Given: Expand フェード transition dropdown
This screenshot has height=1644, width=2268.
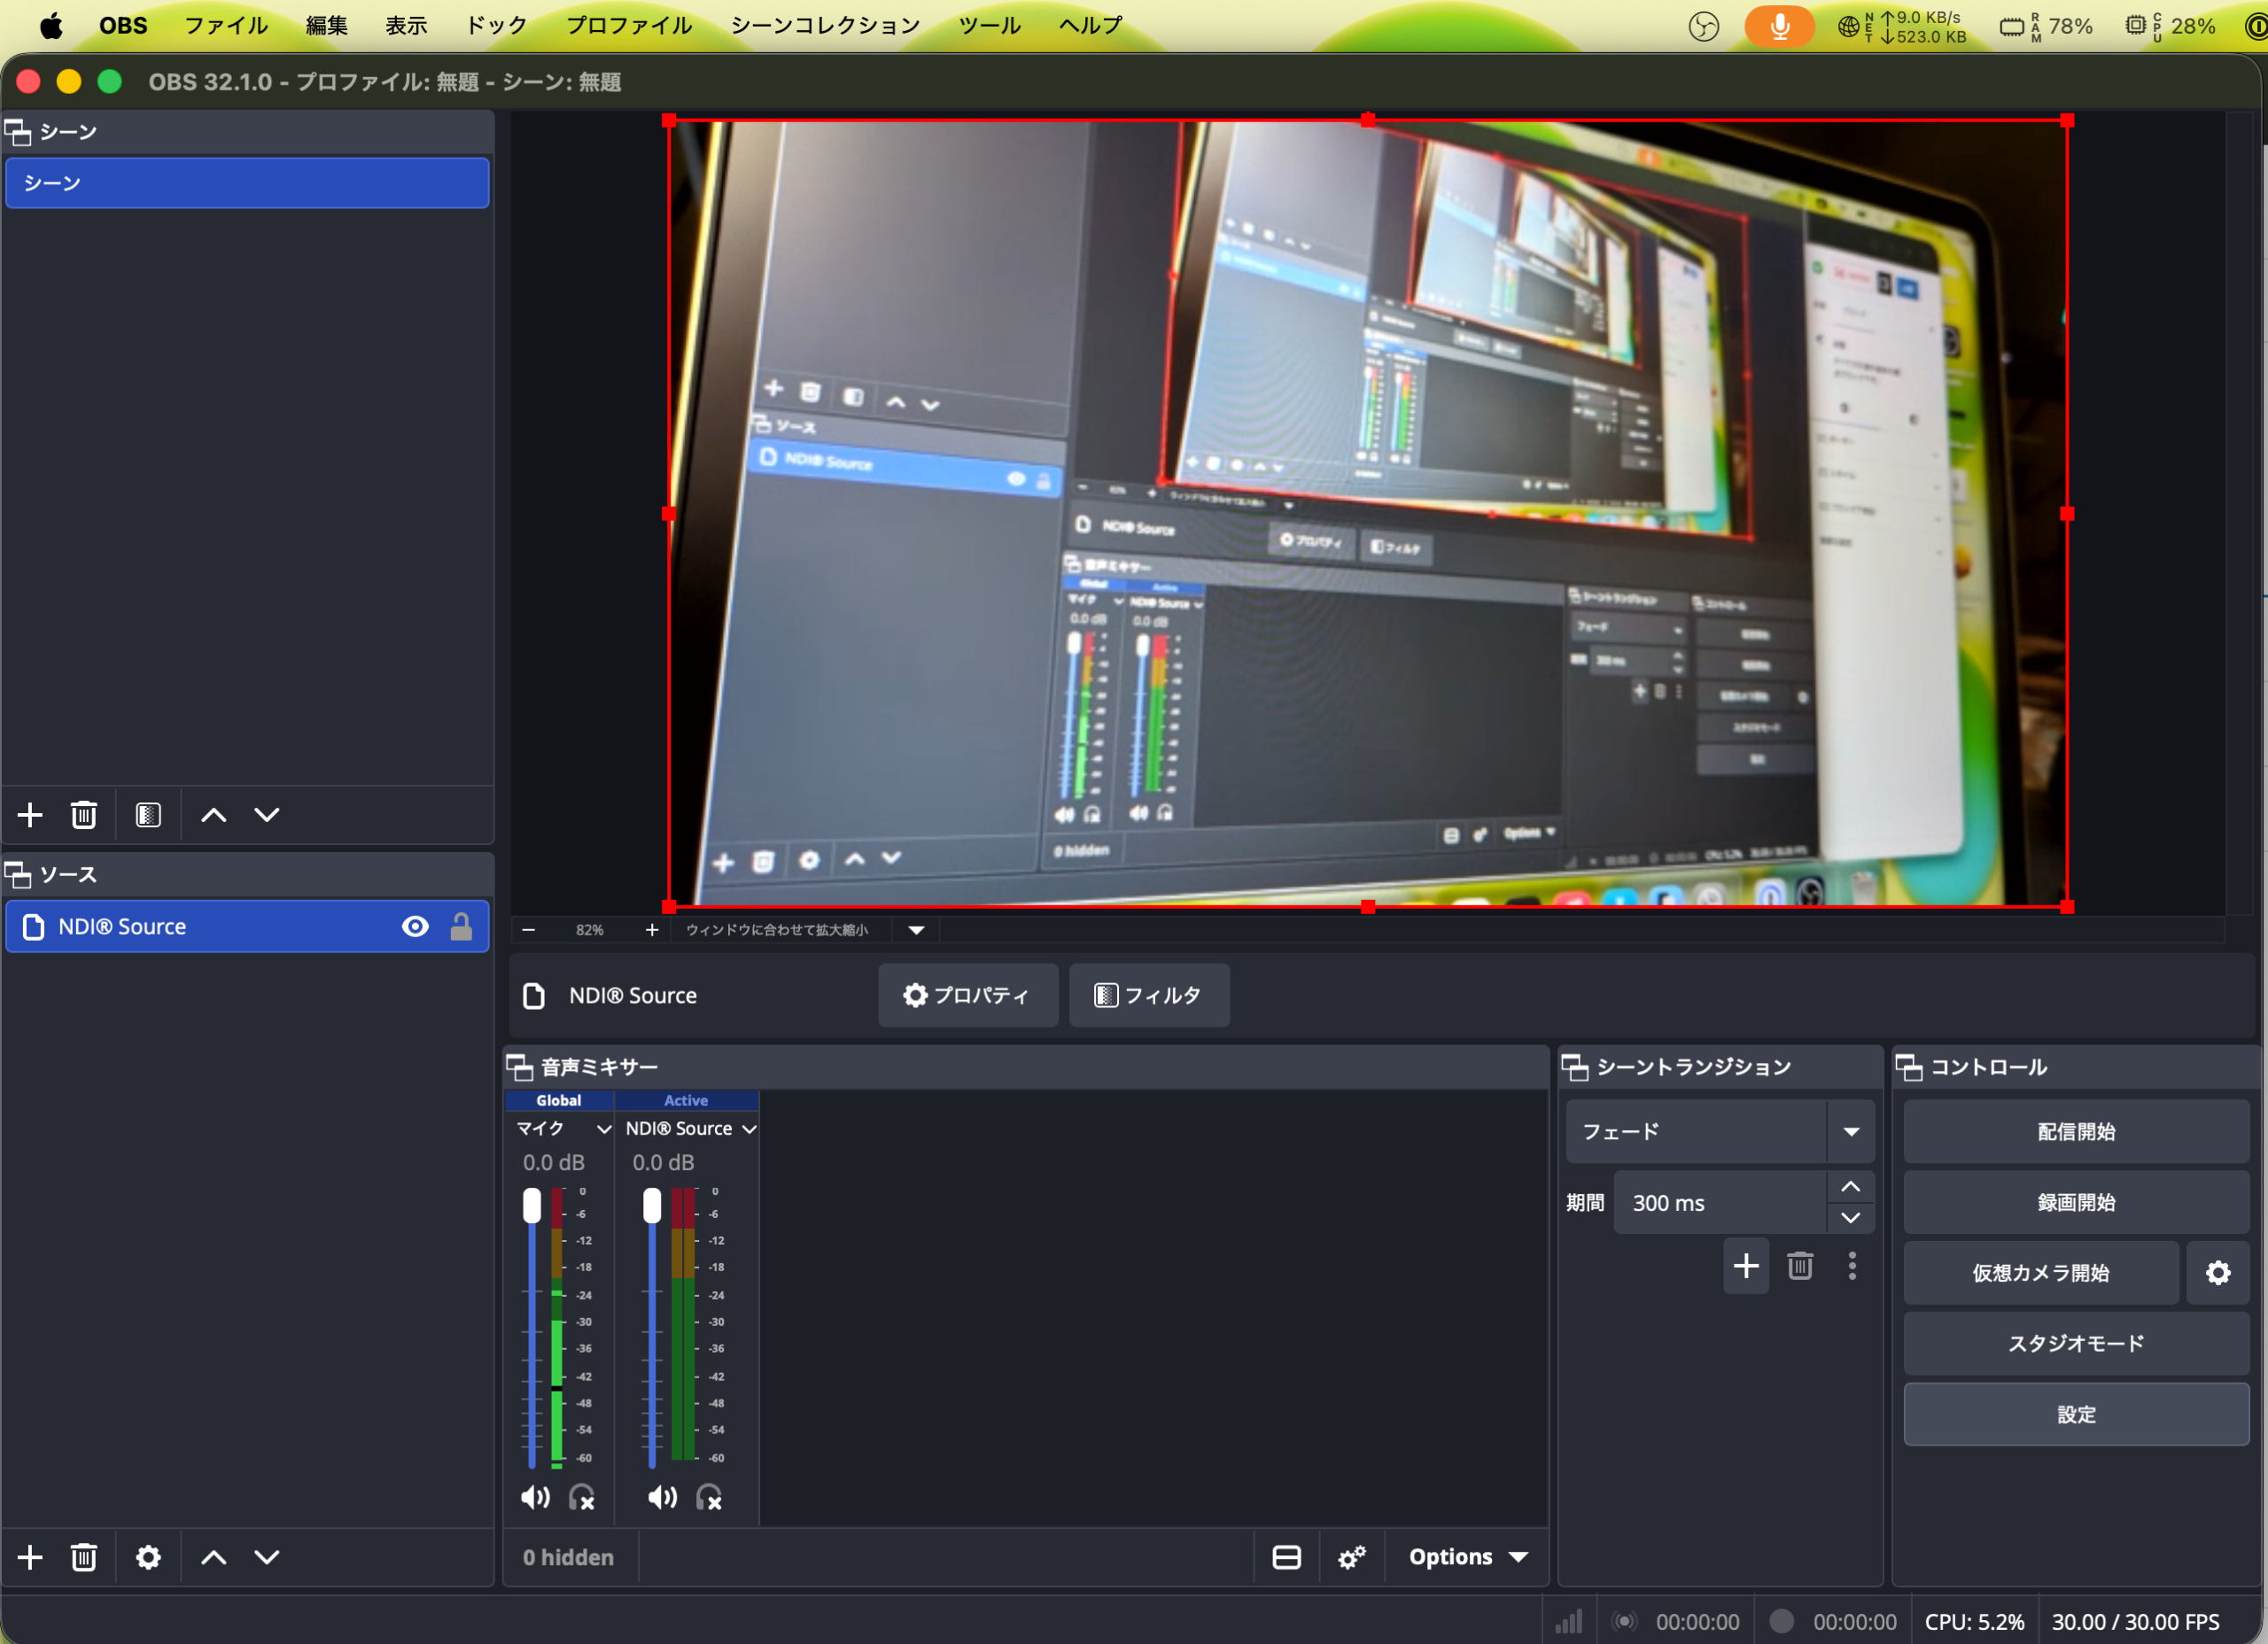Looking at the screenshot, I should pyautogui.click(x=1850, y=1132).
